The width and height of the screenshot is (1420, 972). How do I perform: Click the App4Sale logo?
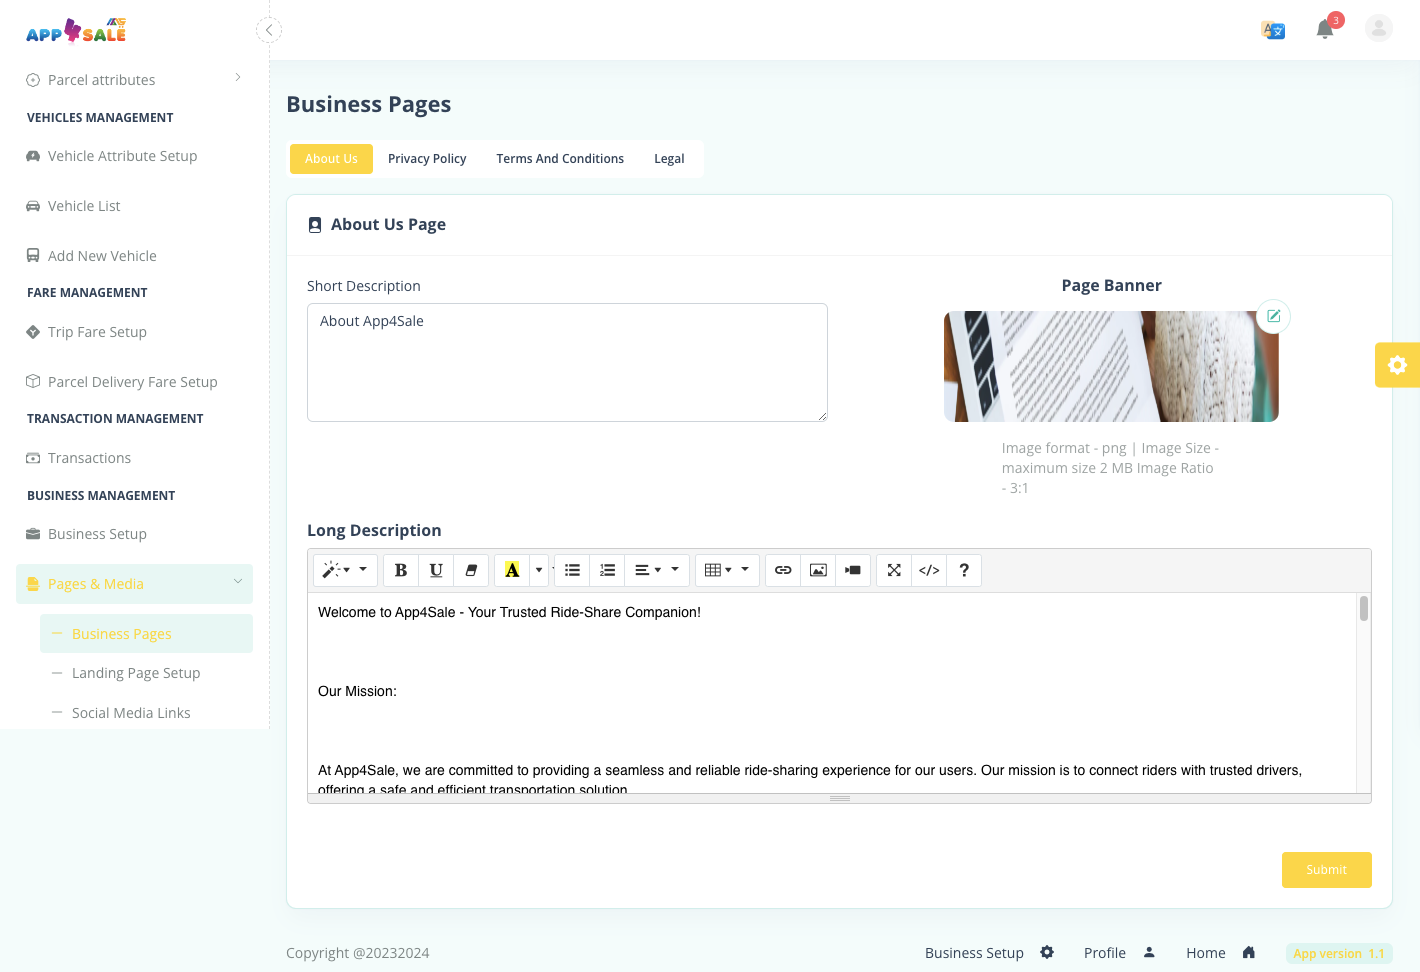click(x=76, y=31)
